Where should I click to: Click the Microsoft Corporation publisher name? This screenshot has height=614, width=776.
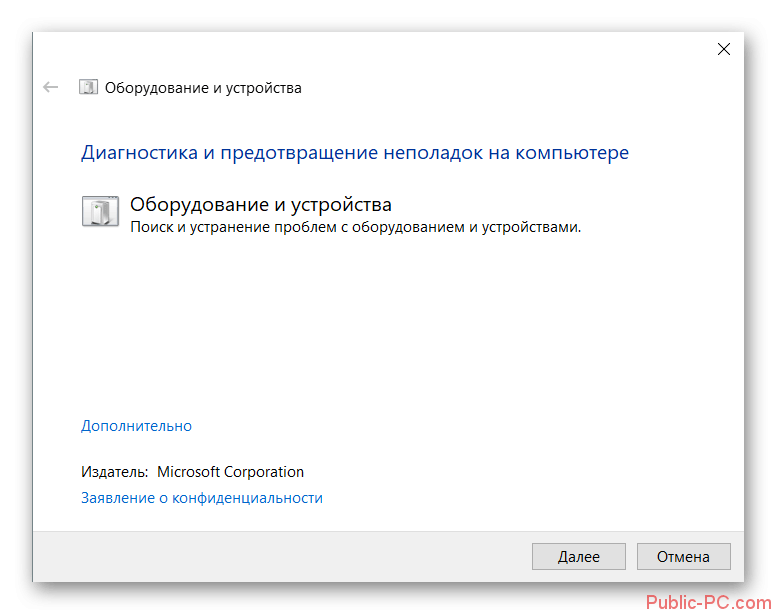click(231, 472)
